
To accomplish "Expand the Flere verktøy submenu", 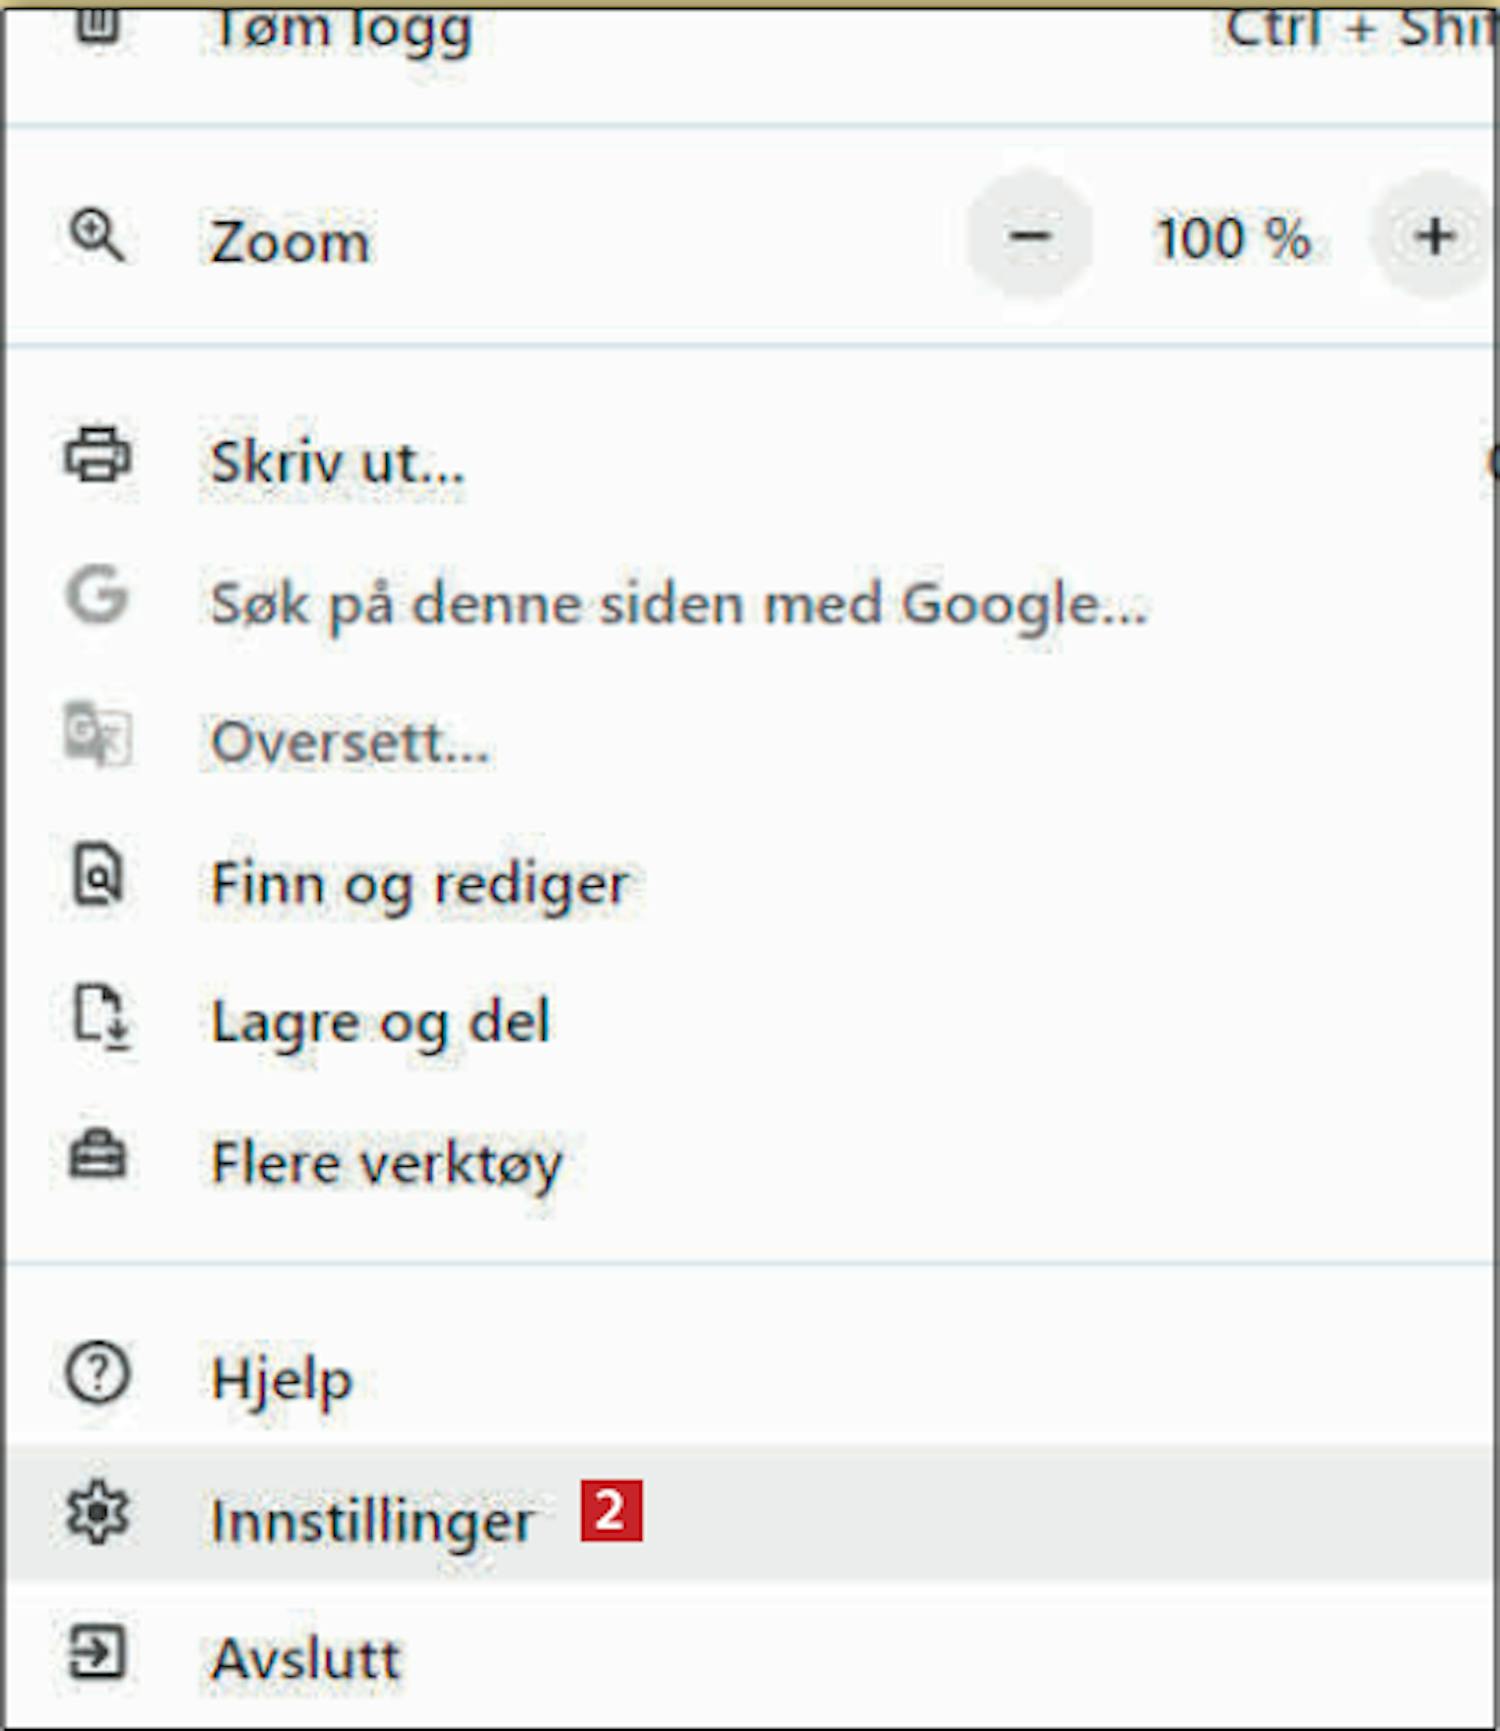I will click(750, 1161).
